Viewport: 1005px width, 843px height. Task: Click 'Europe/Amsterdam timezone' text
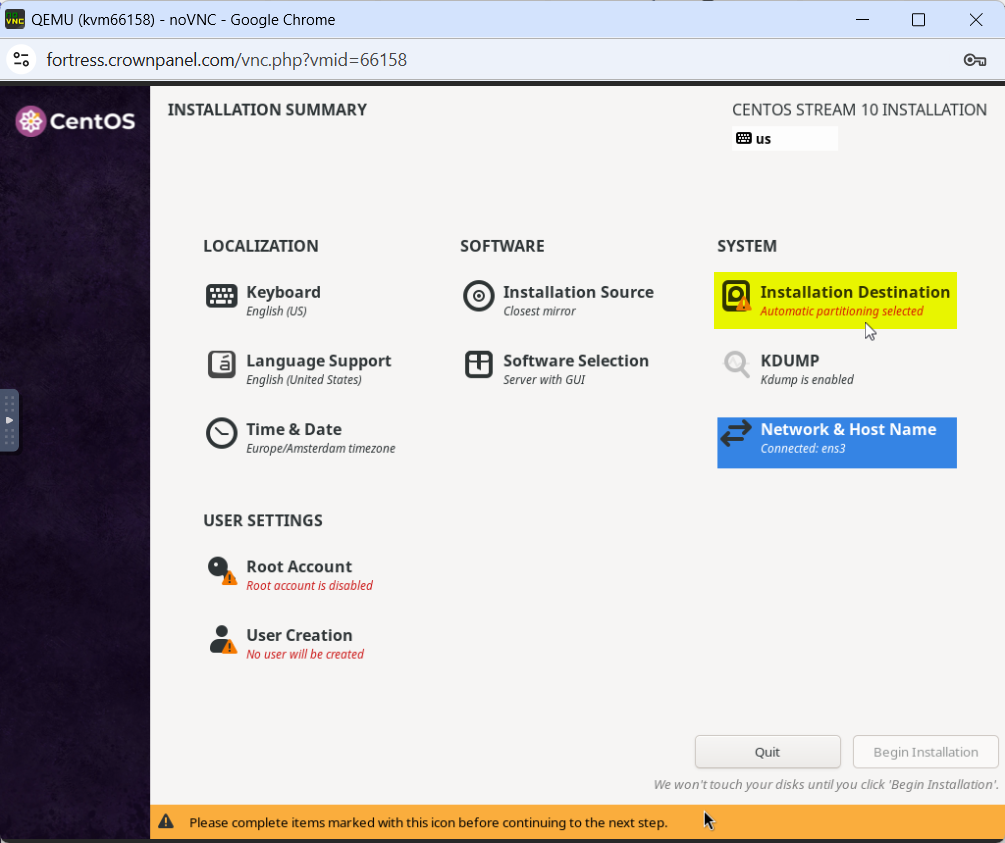320,449
